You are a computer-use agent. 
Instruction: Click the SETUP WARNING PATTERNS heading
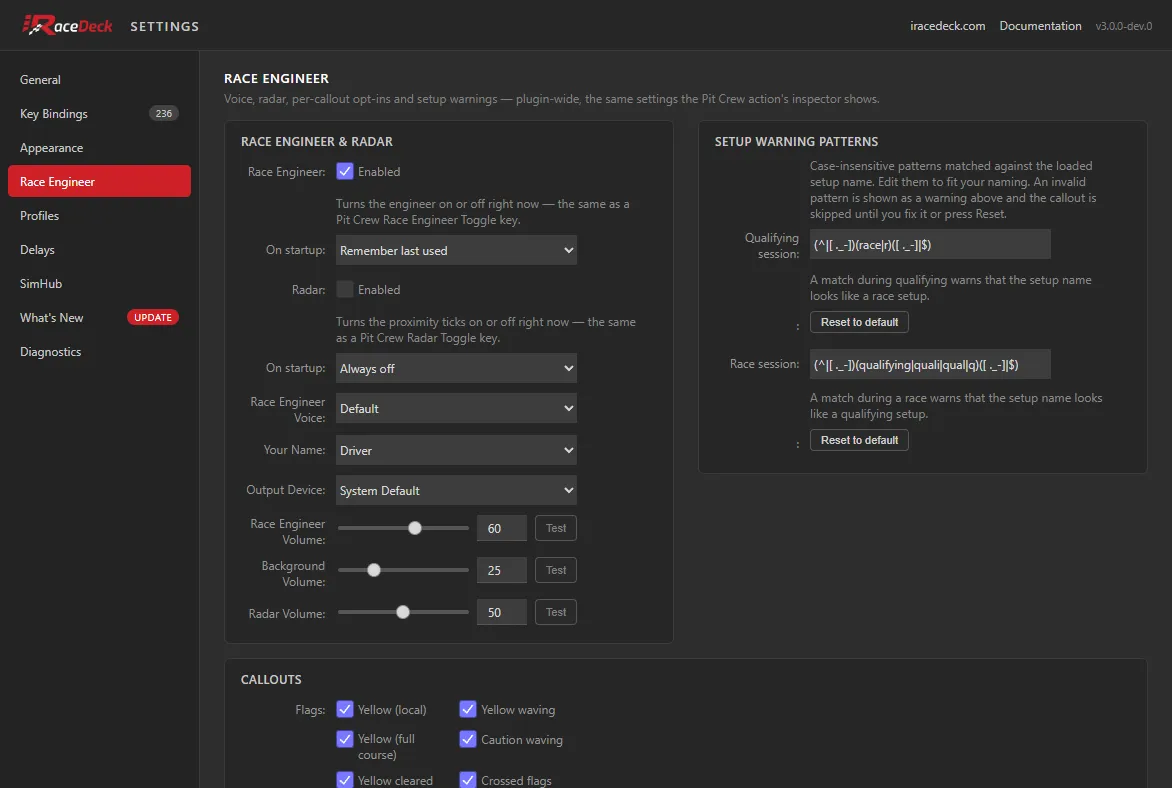796,141
